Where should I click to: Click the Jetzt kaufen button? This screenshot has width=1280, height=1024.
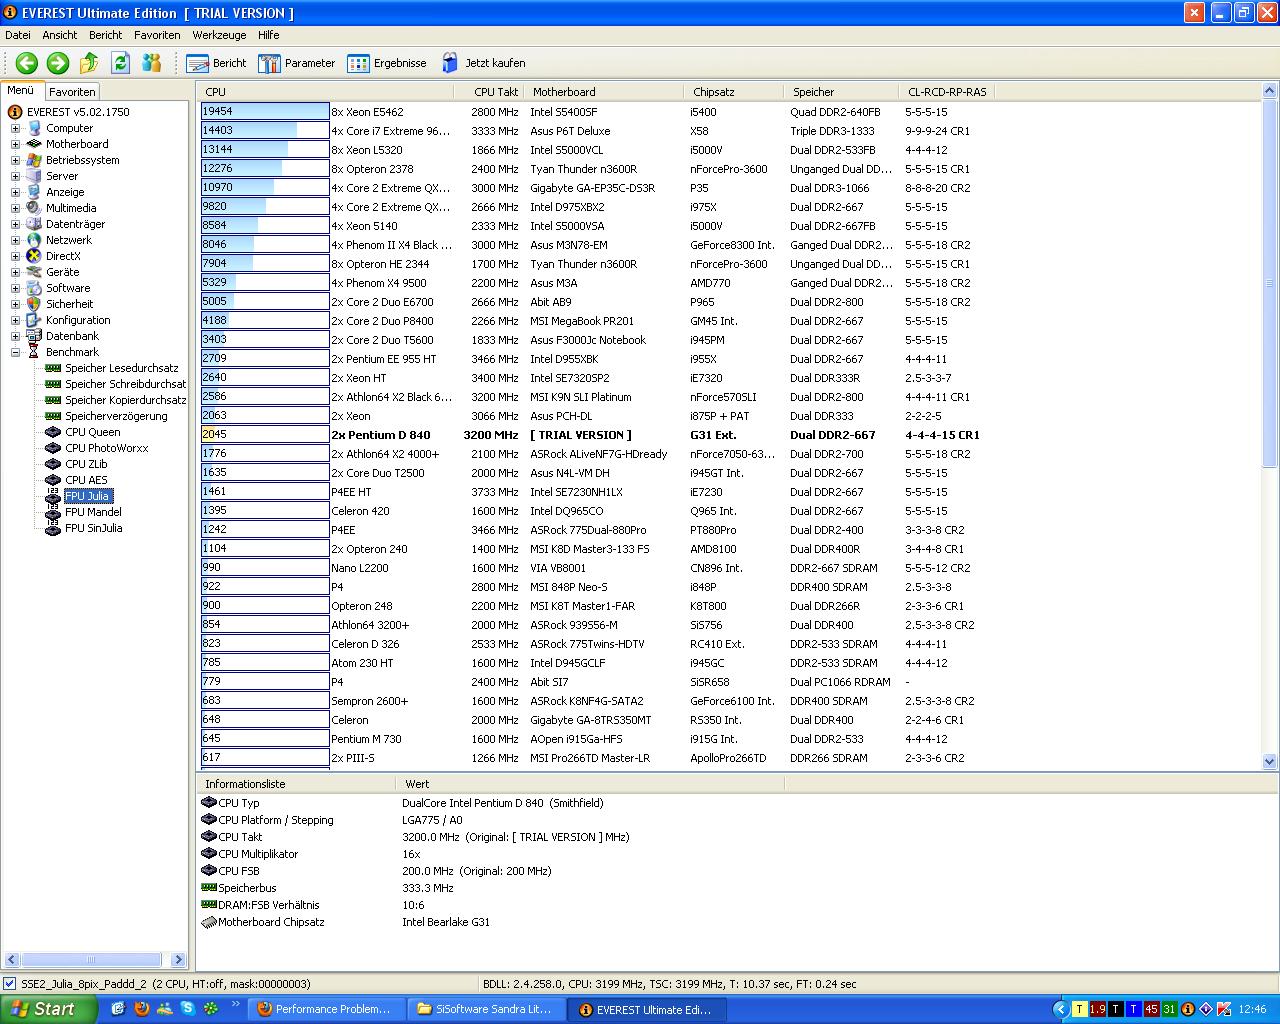[x=483, y=63]
